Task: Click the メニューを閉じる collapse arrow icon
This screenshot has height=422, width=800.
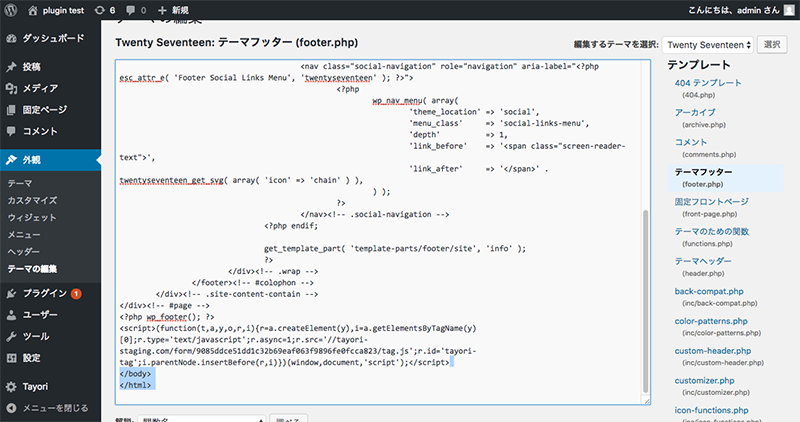Action: 11,408
